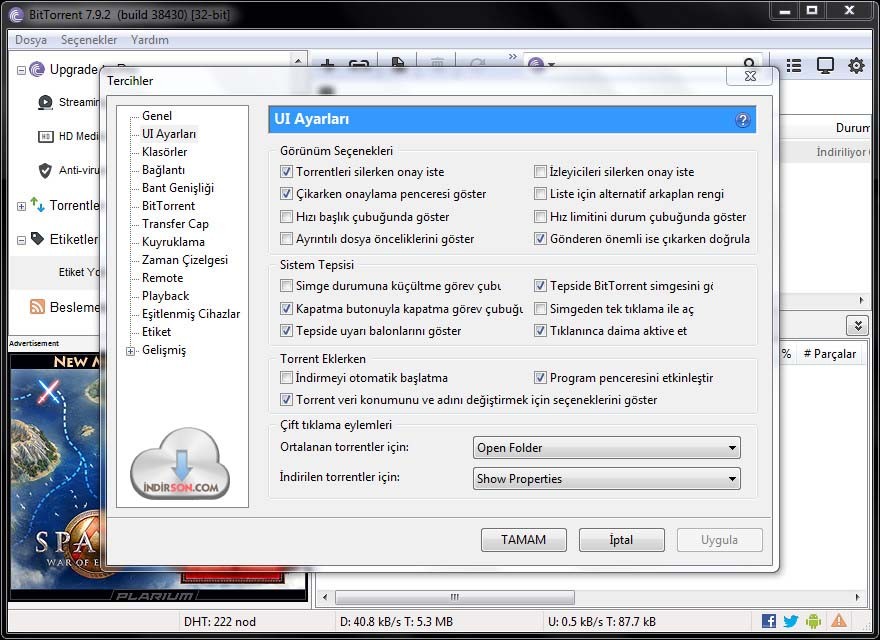
Task: Enable 'Simge durumuna küçültme görev çubuğu' option
Action: click(286, 286)
